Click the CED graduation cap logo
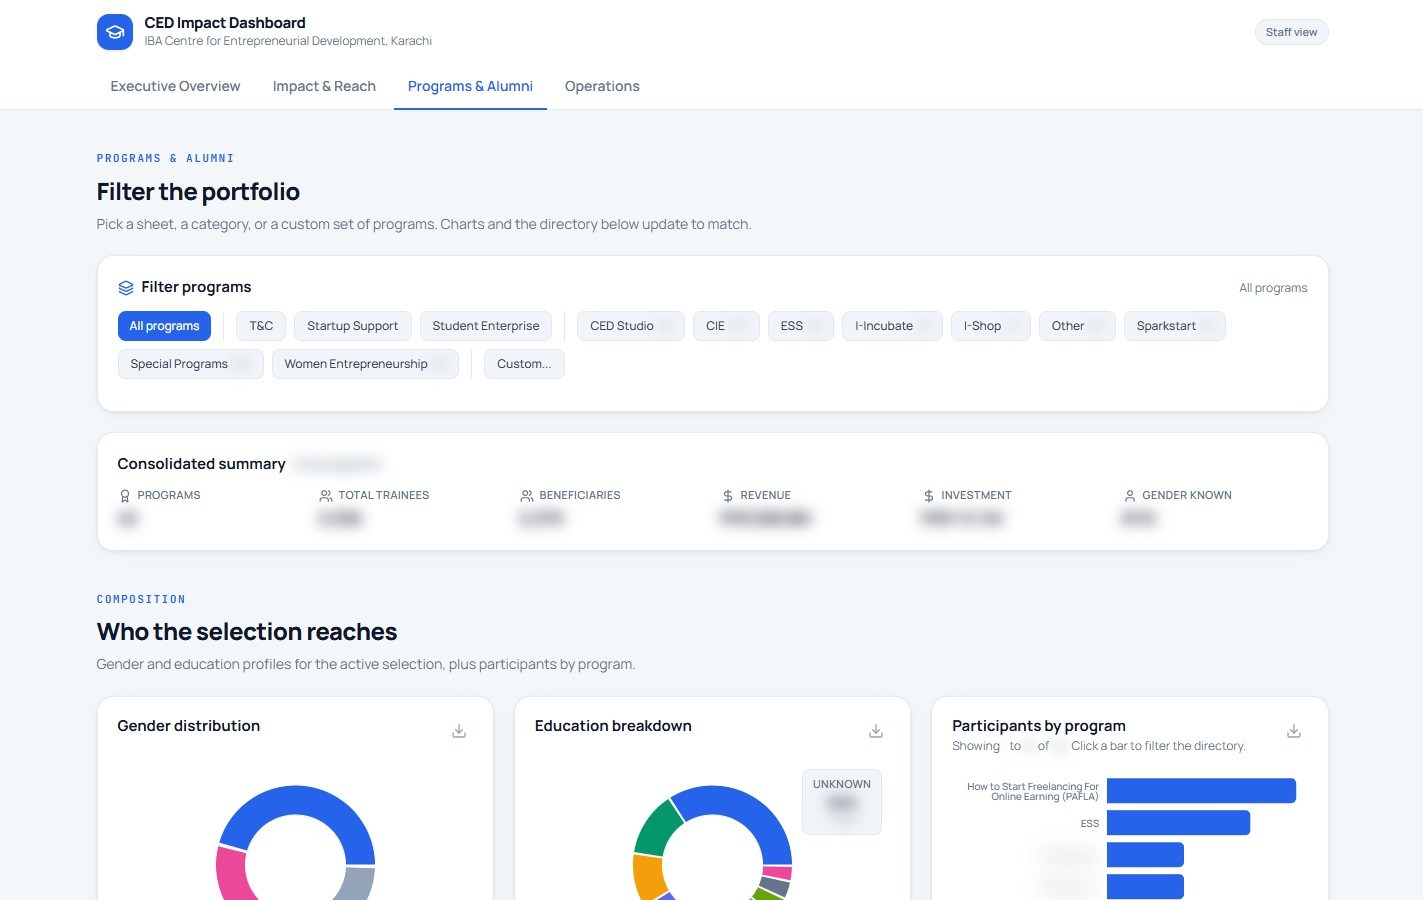The height and width of the screenshot is (900, 1423). point(115,32)
